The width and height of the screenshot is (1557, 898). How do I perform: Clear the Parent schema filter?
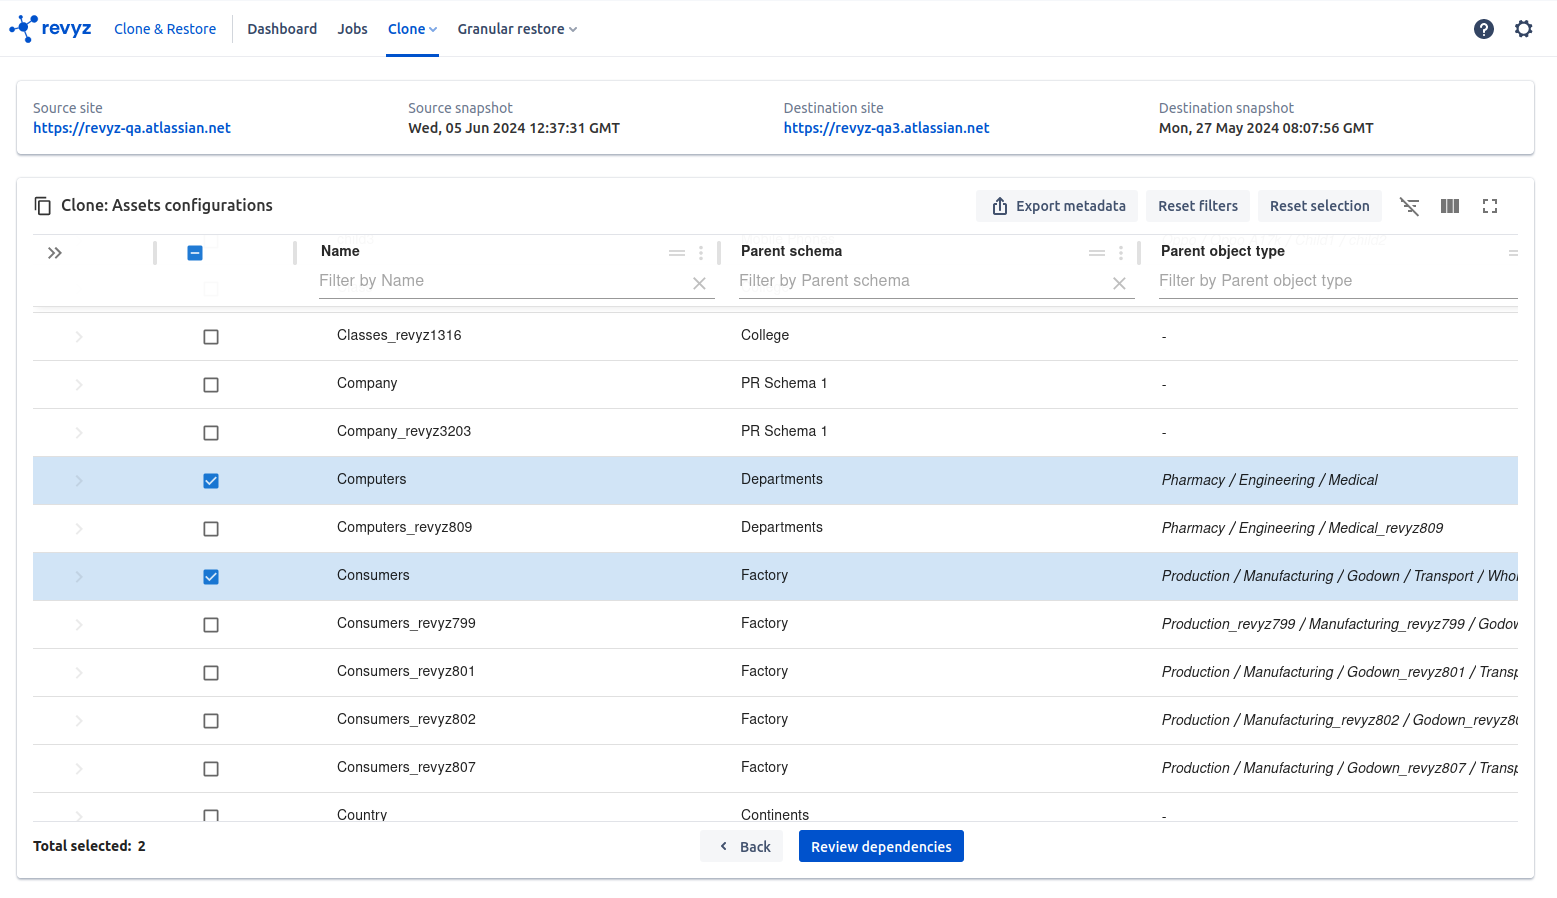(1119, 284)
